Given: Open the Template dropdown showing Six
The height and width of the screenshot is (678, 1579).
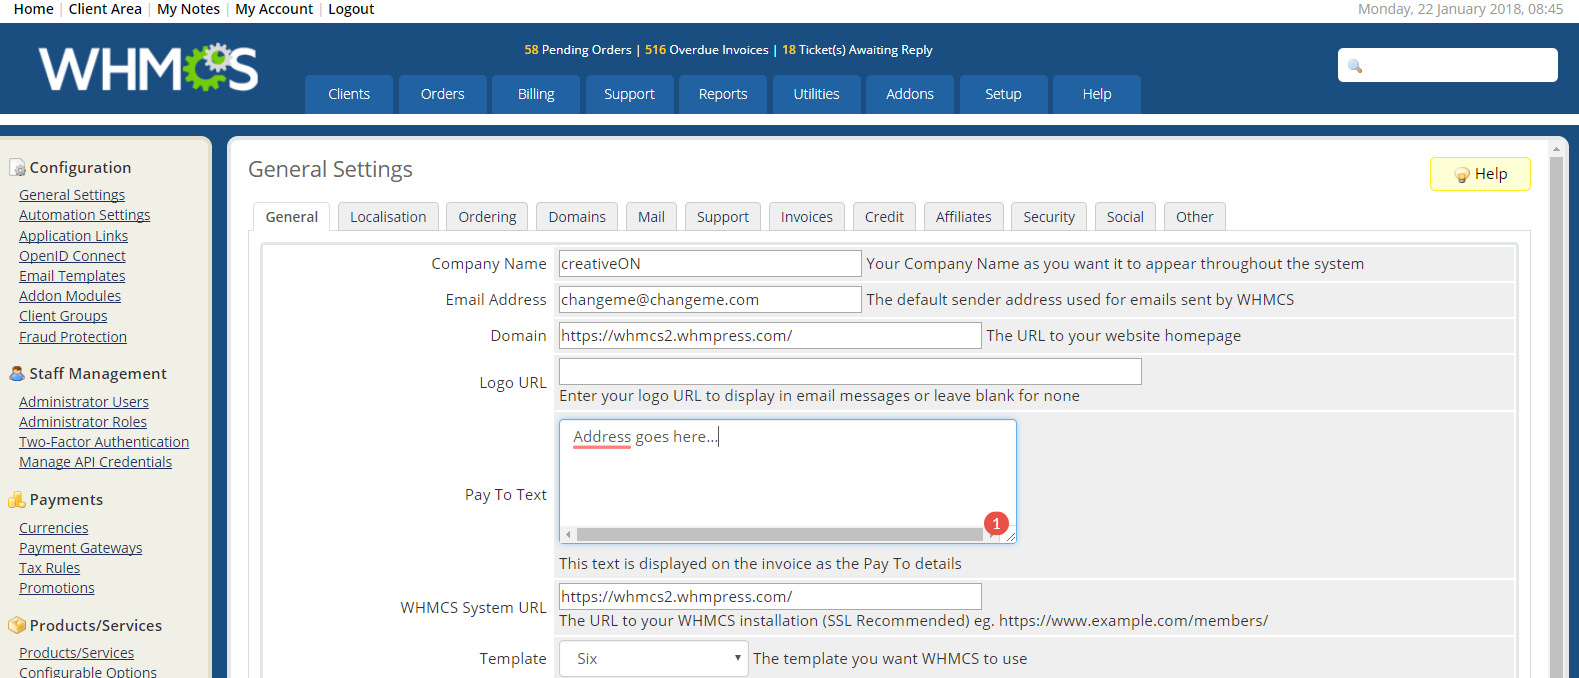Looking at the screenshot, I should pos(653,659).
